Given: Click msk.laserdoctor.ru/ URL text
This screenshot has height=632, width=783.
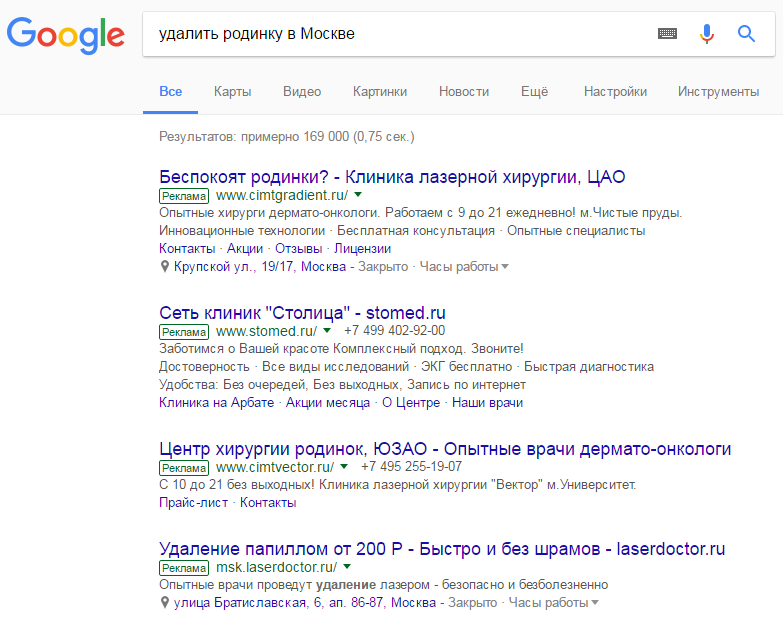Looking at the screenshot, I should click(x=276, y=568).
